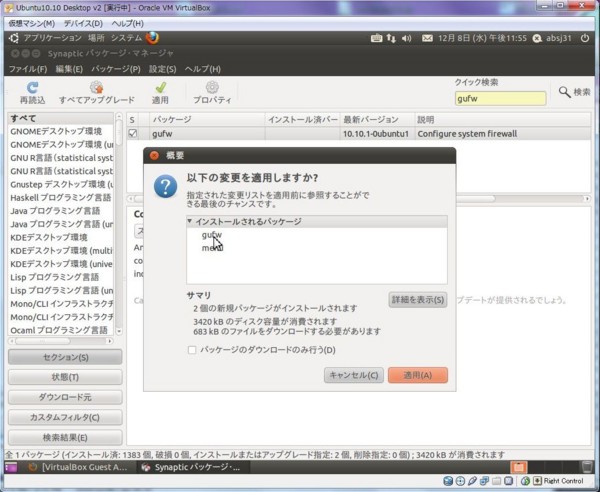Open the mail envelope indicator
This screenshot has height=492, width=600.
427,38
